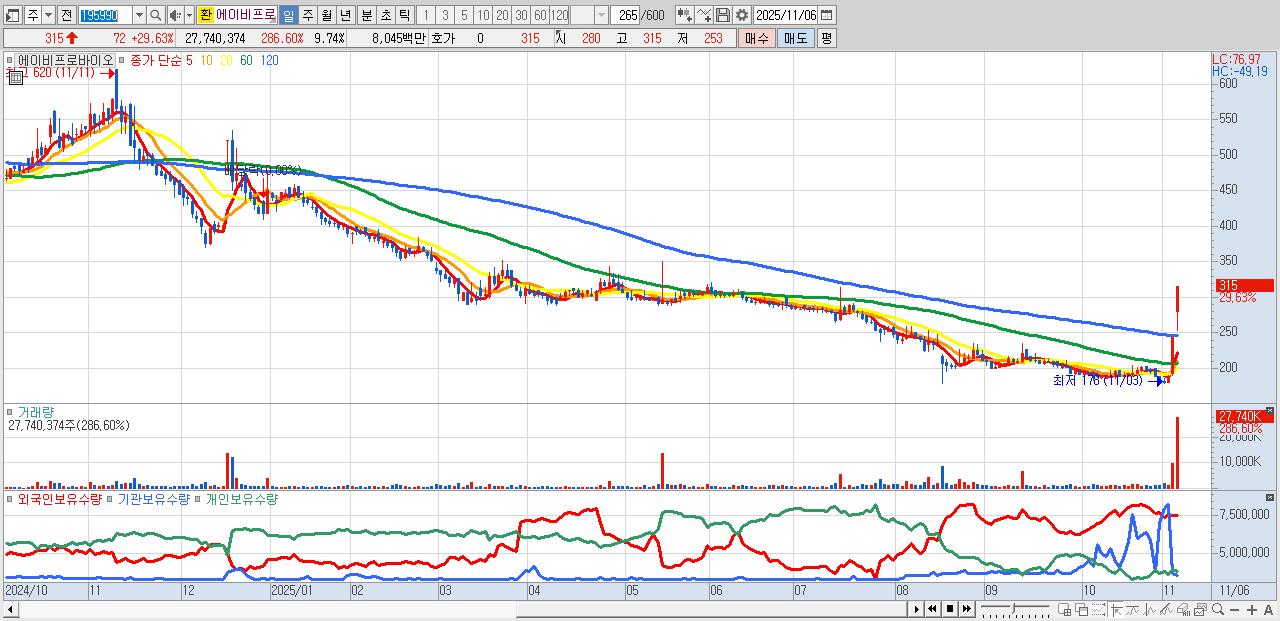The height and width of the screenshot is (621, 1280).
Task: Click the candle count field showing 265
Action: point(625,15)
